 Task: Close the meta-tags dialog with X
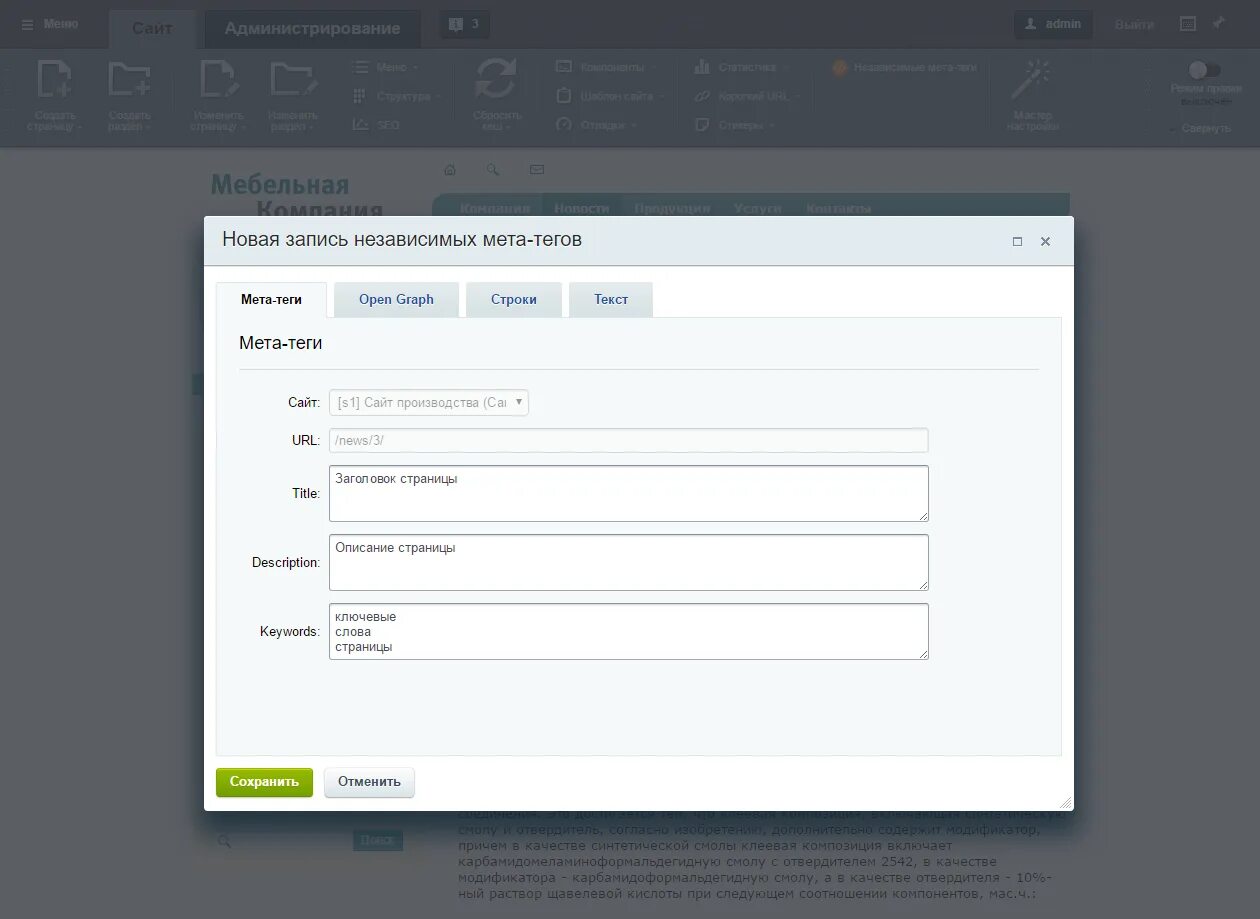point(1045,241)
